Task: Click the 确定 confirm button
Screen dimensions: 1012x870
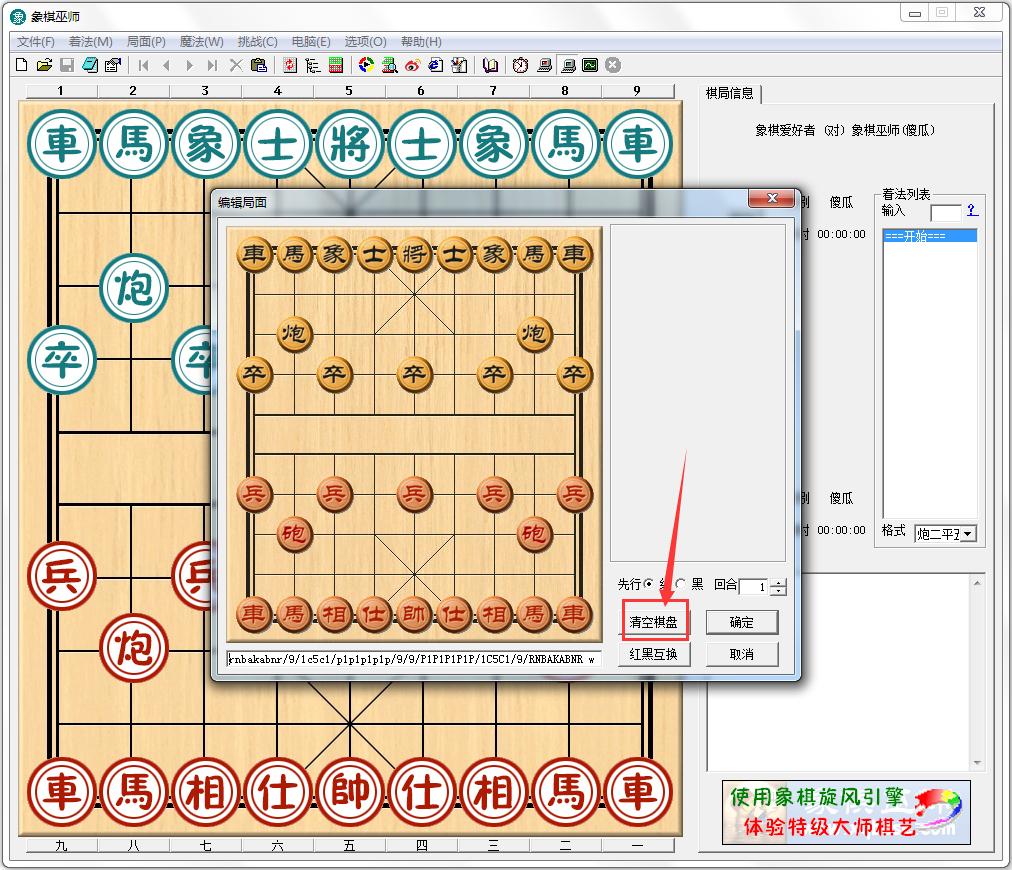Action: coord(742,622)
